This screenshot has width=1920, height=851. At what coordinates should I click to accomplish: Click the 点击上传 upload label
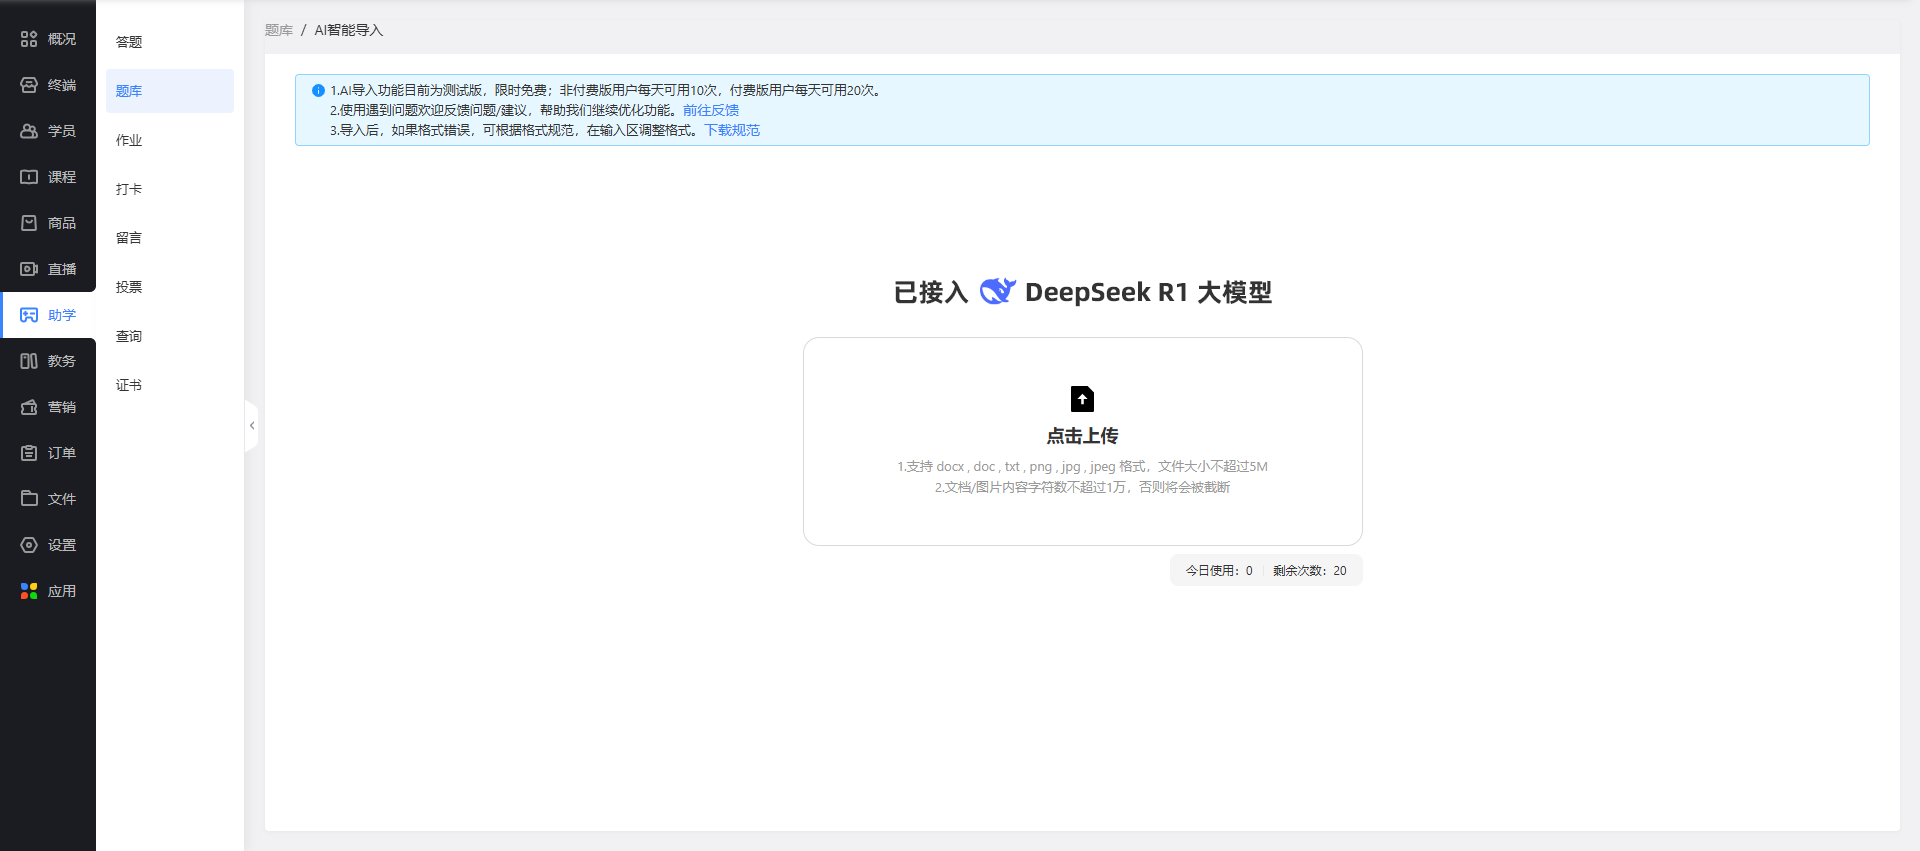tap(1082, 436)
